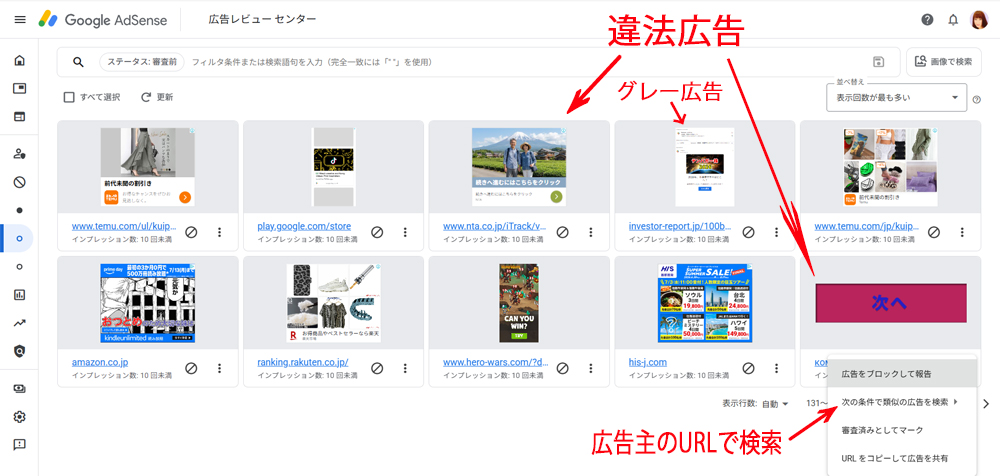View the 次へ magenta ad thumbnail
Screen dimensions: 1000x476
[891, 302]
